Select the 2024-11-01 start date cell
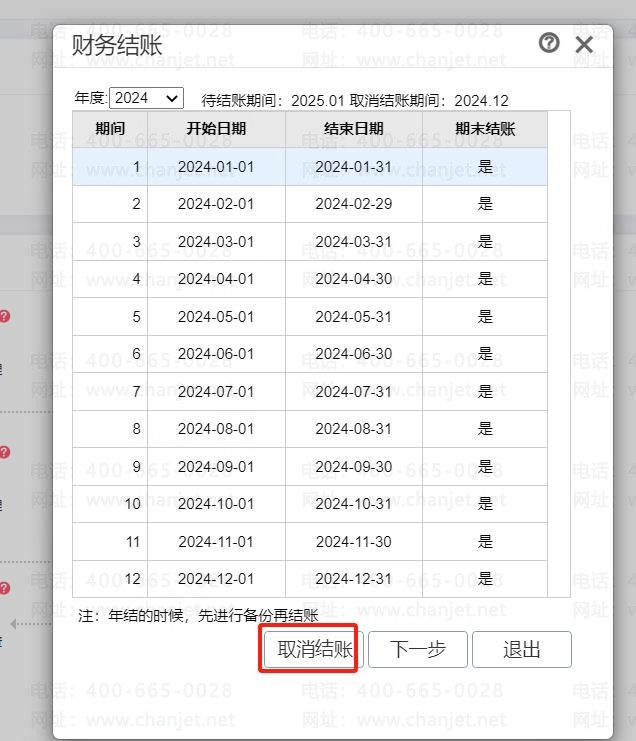Image resolution: width=636 pixels, height=741 pixels. 216,542
